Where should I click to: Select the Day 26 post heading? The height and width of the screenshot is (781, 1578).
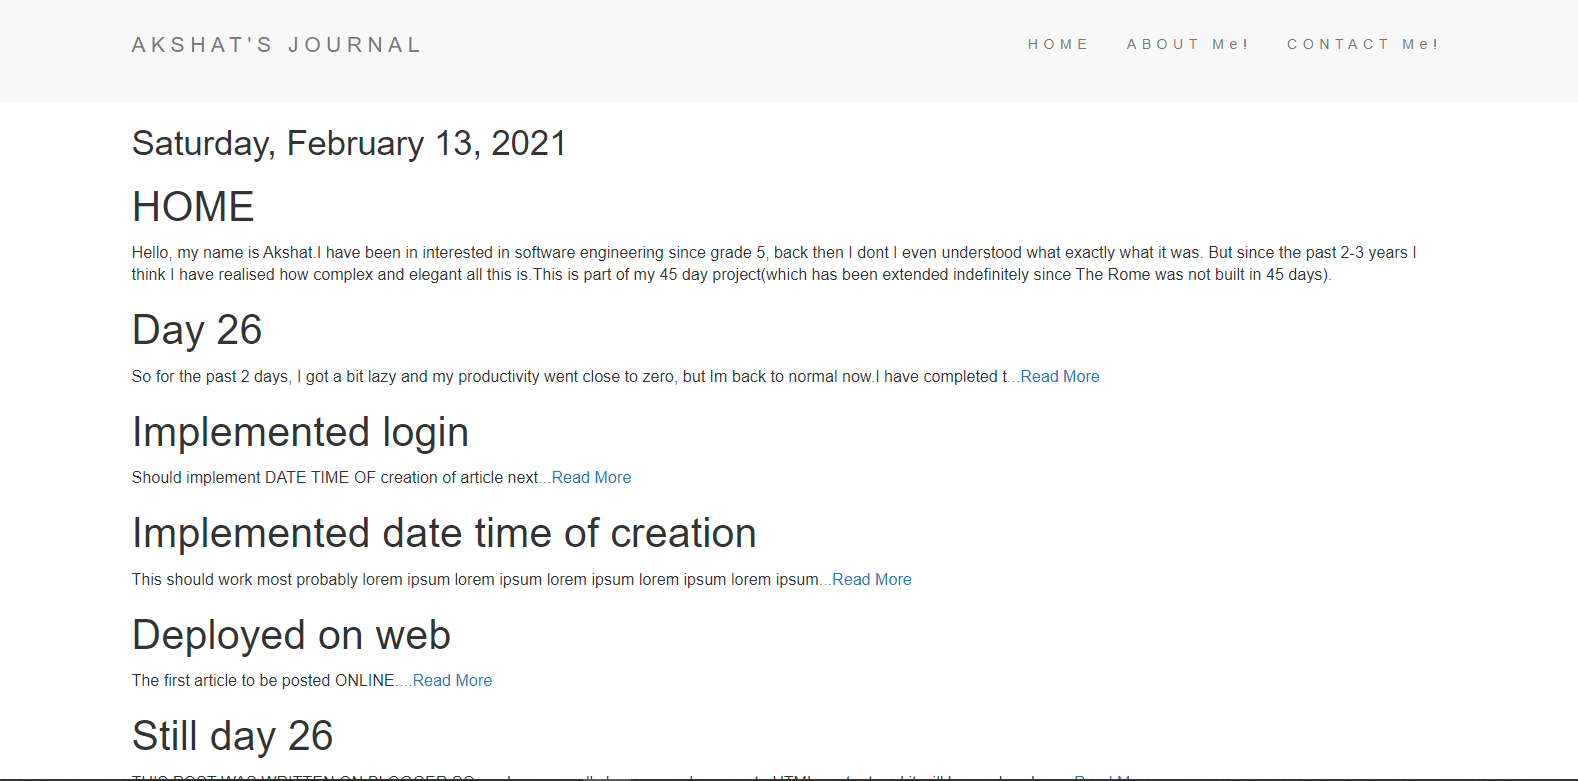(197, 330)
